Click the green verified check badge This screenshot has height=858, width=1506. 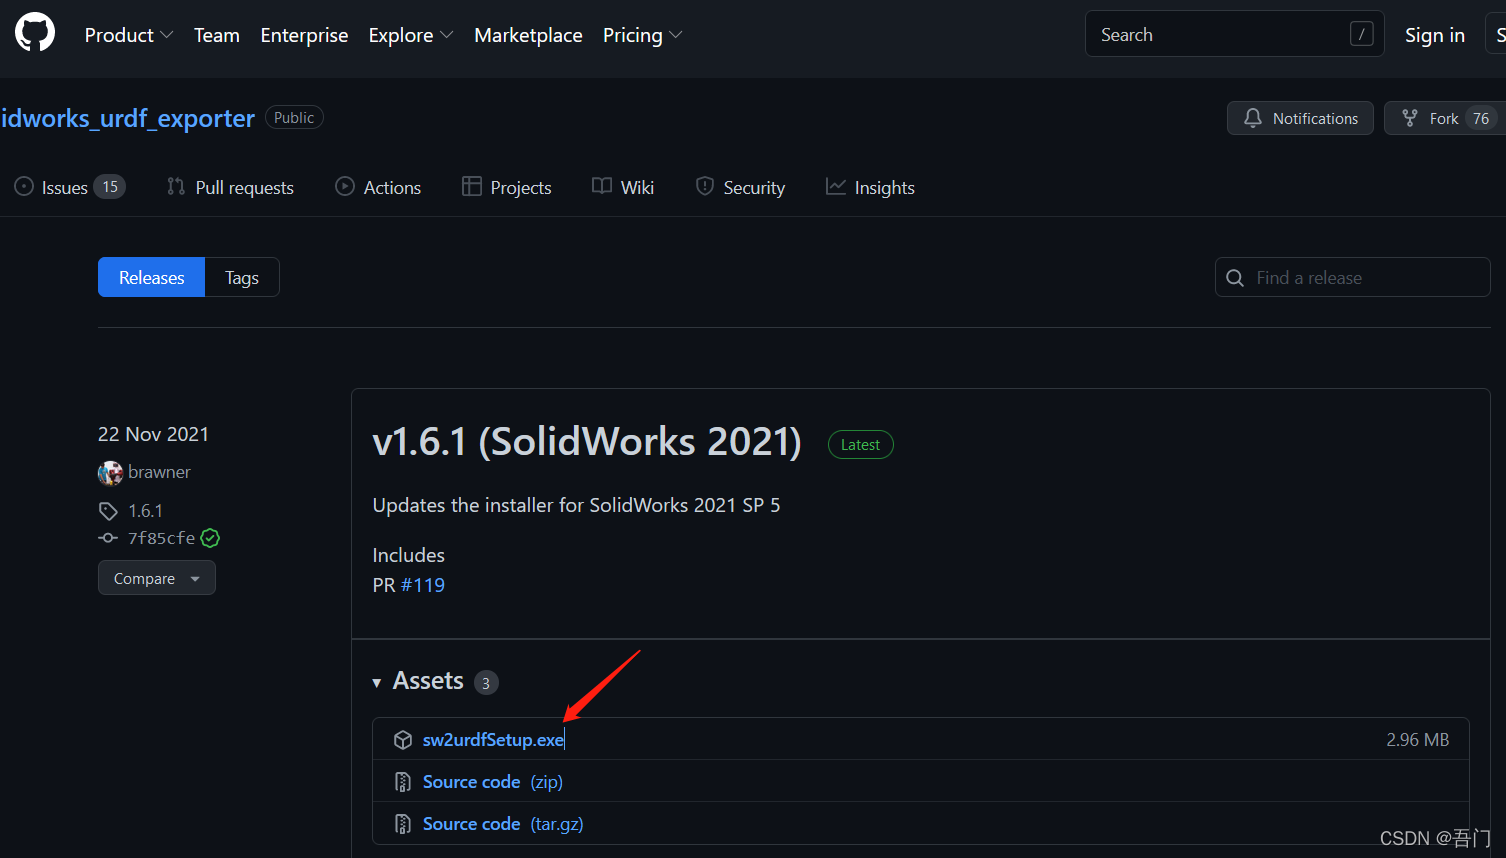pos(210,538)
